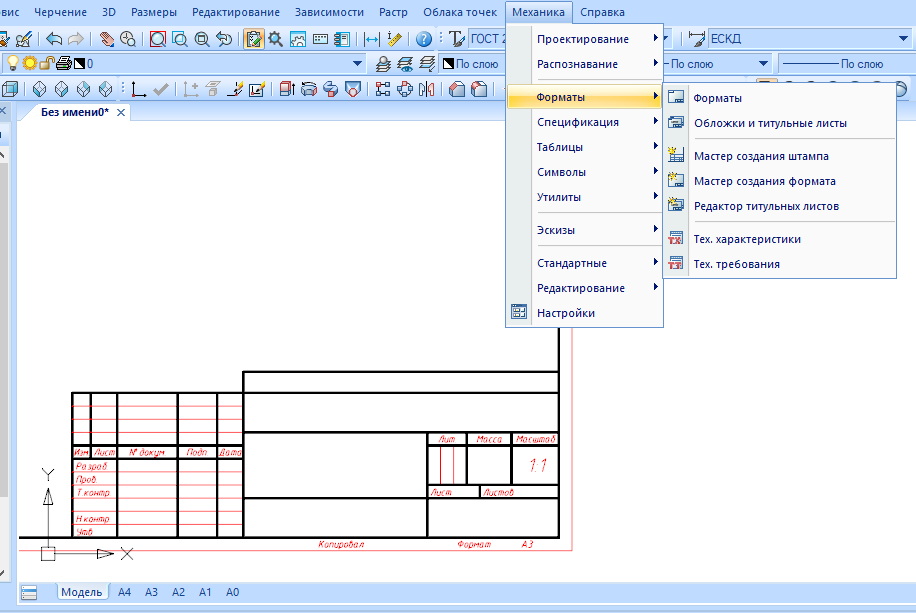Open the Размеры menu

pyautogui.click(x=154, y=12)
